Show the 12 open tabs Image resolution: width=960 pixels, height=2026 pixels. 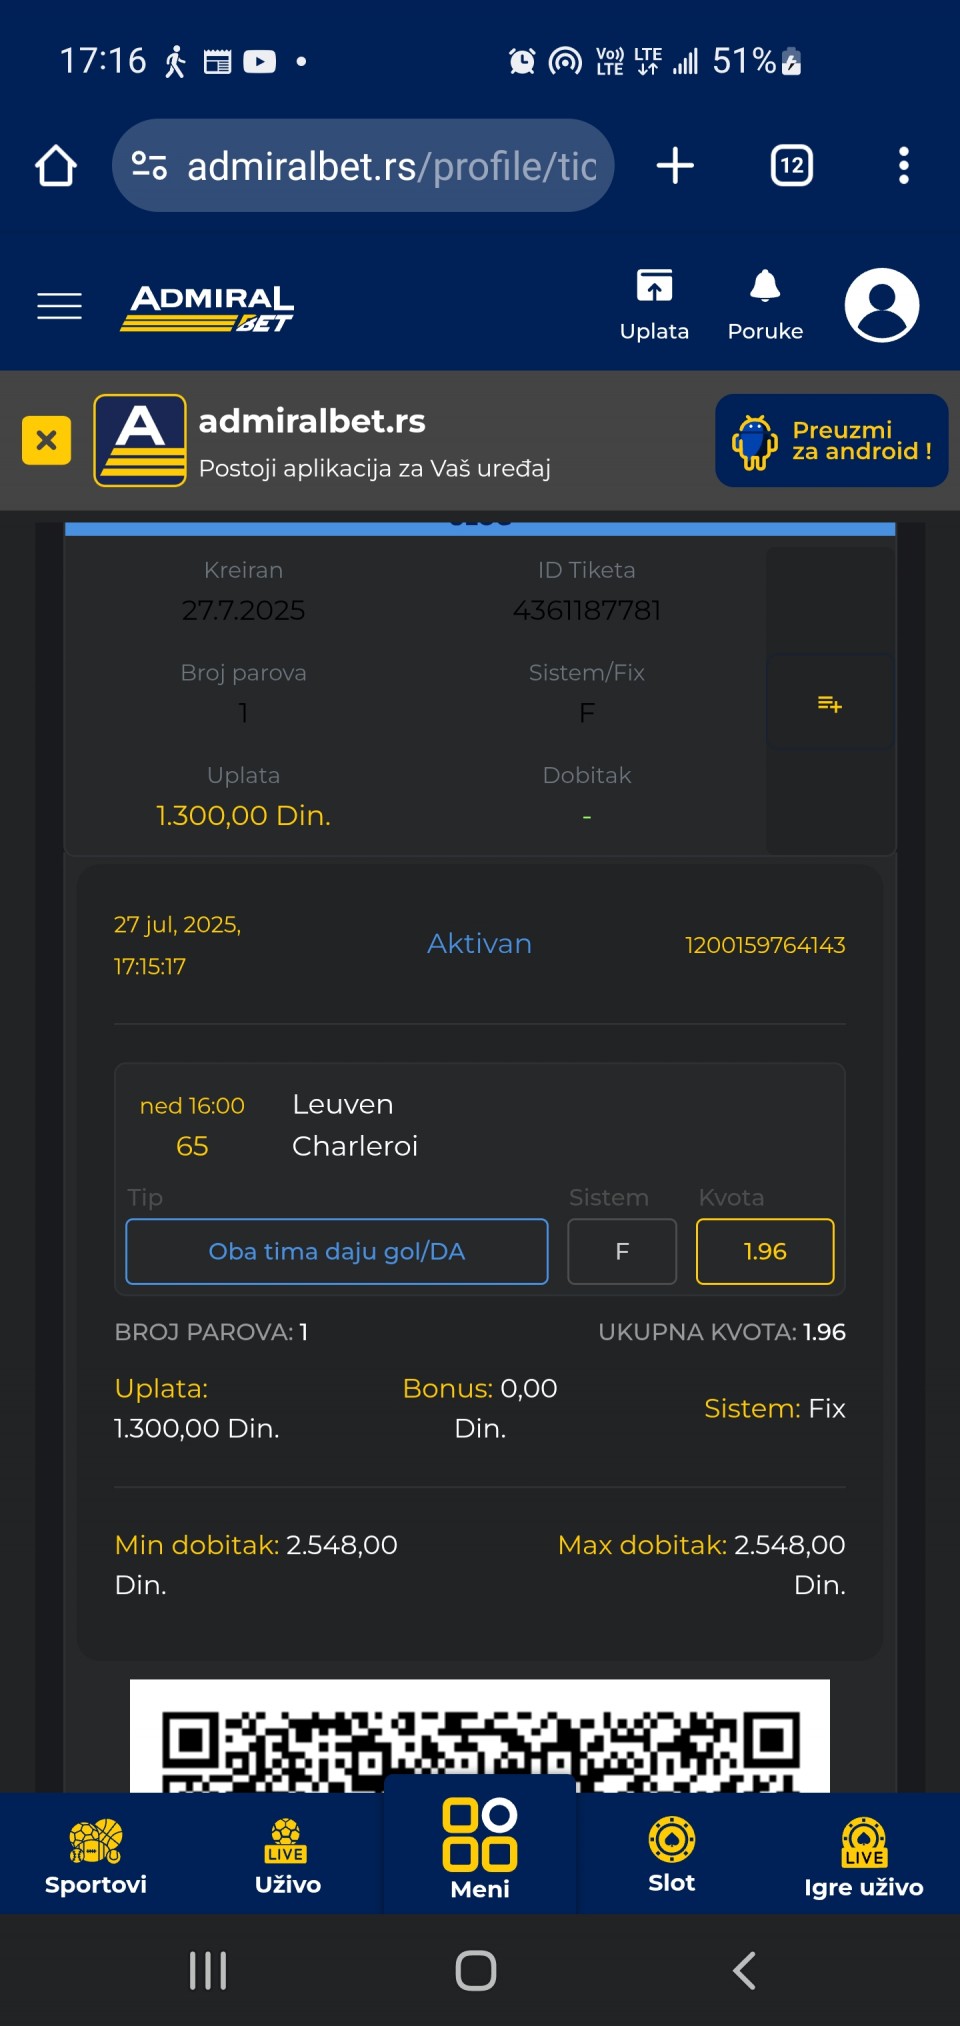[791, 166]
